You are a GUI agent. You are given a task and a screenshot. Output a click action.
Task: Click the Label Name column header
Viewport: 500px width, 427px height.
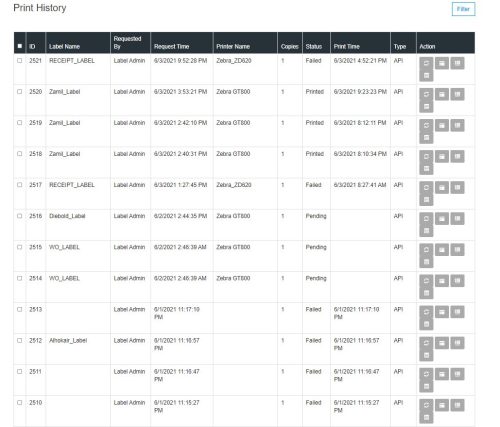pos(64,46)
